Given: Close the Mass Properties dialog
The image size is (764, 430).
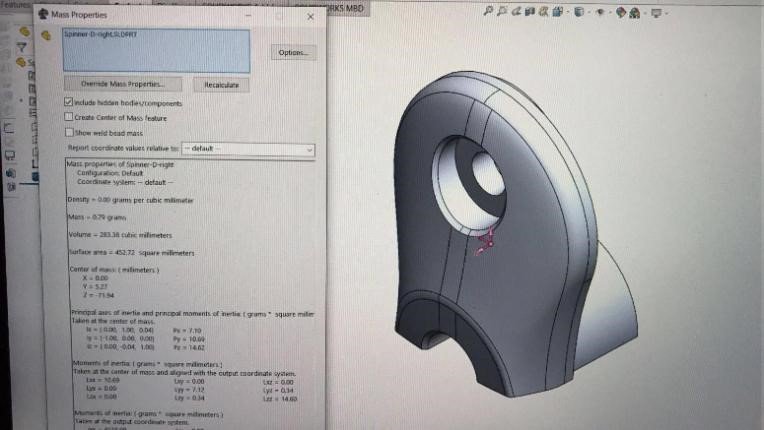Looking at the screenshot, I should click(x=310, y=17).
